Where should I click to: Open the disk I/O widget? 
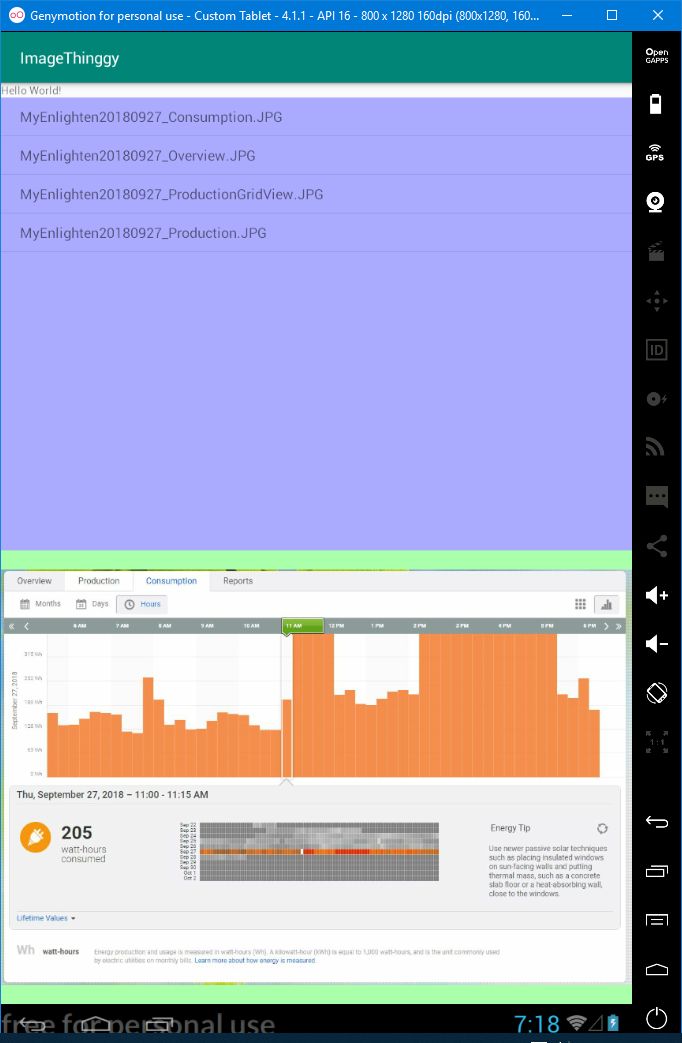[x=656, y=398]
